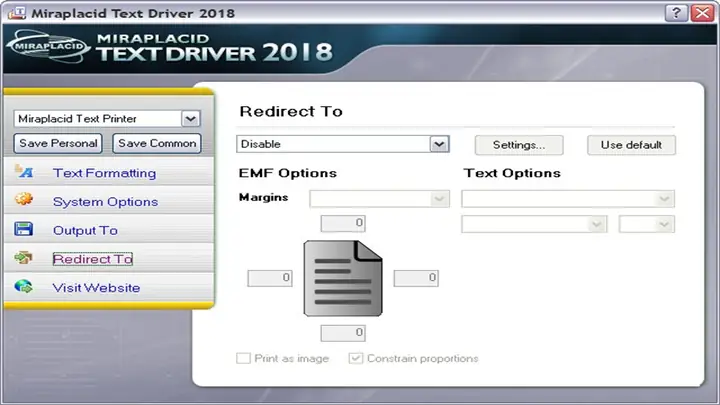Click the Redirect To arrows icon

[23, 258]
